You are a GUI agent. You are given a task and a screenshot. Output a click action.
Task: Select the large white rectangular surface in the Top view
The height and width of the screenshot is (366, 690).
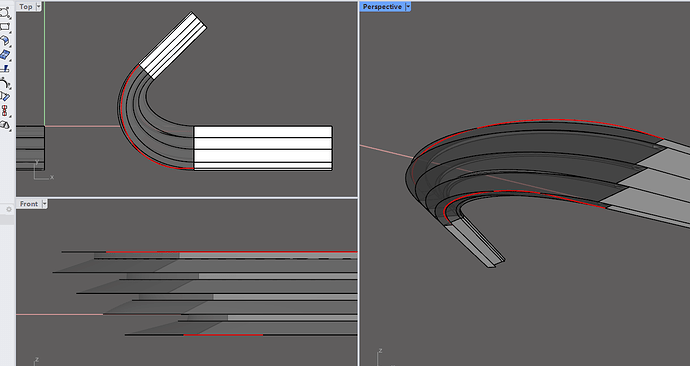[263, 148]
